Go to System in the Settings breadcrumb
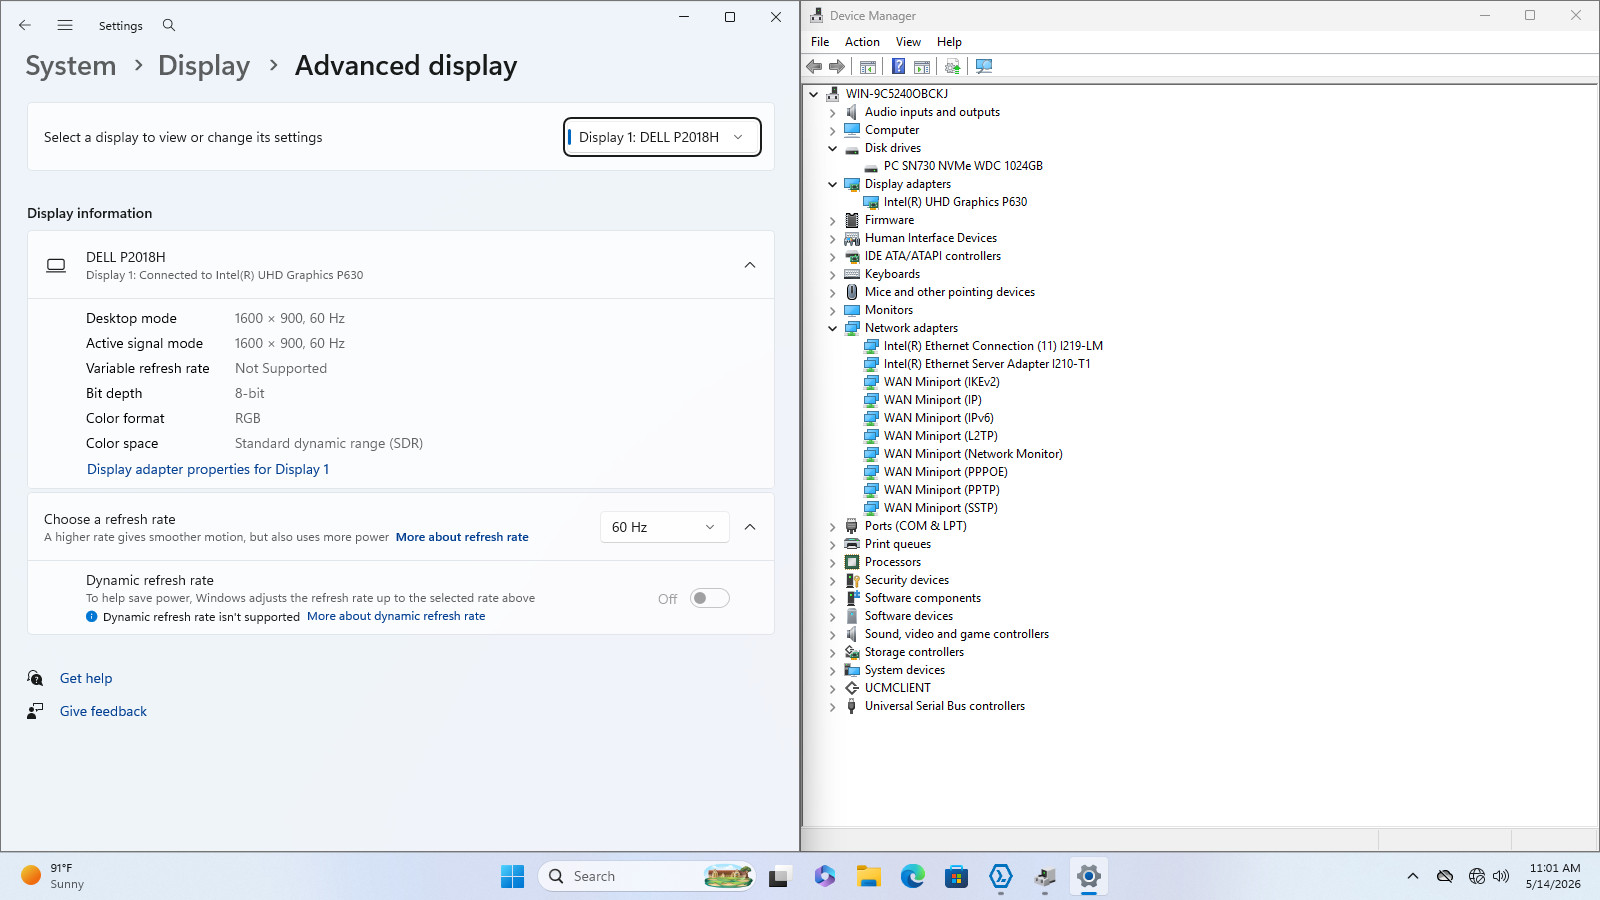This screenshot has height=900, width=1600. (x=71, y=66)
